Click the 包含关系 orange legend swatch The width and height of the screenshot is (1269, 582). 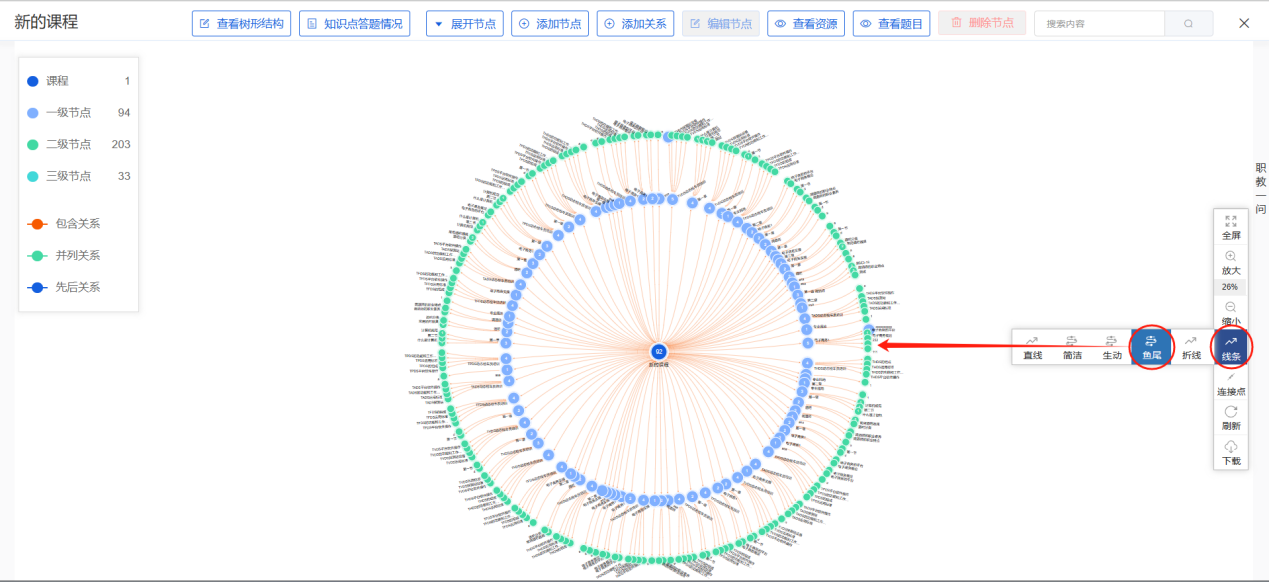37,224
